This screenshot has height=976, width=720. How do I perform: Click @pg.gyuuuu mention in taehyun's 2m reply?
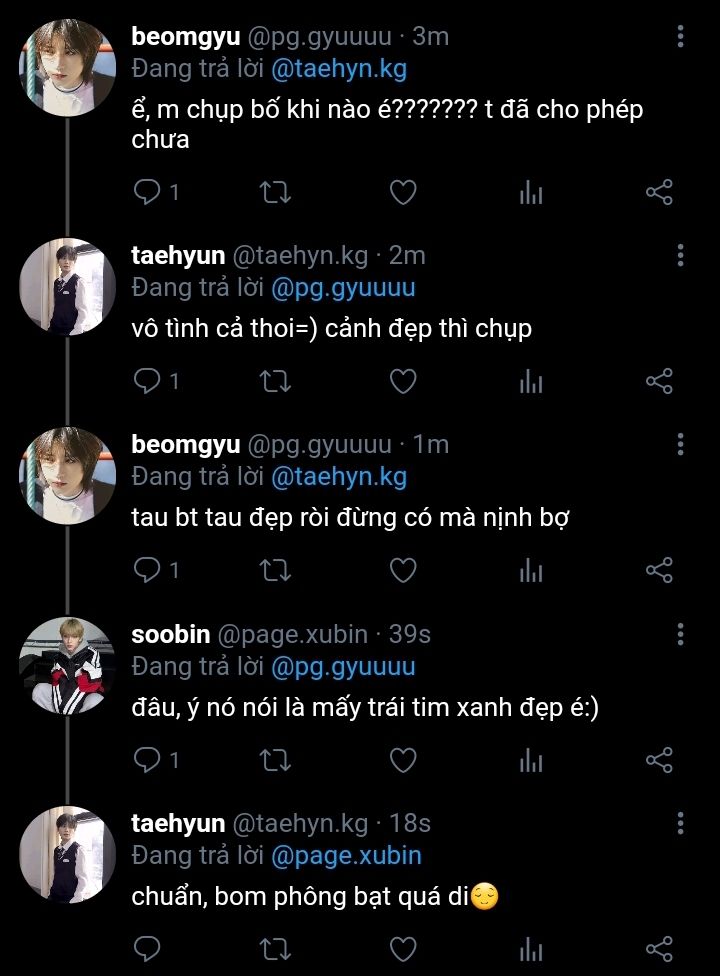tap(343, 288)
